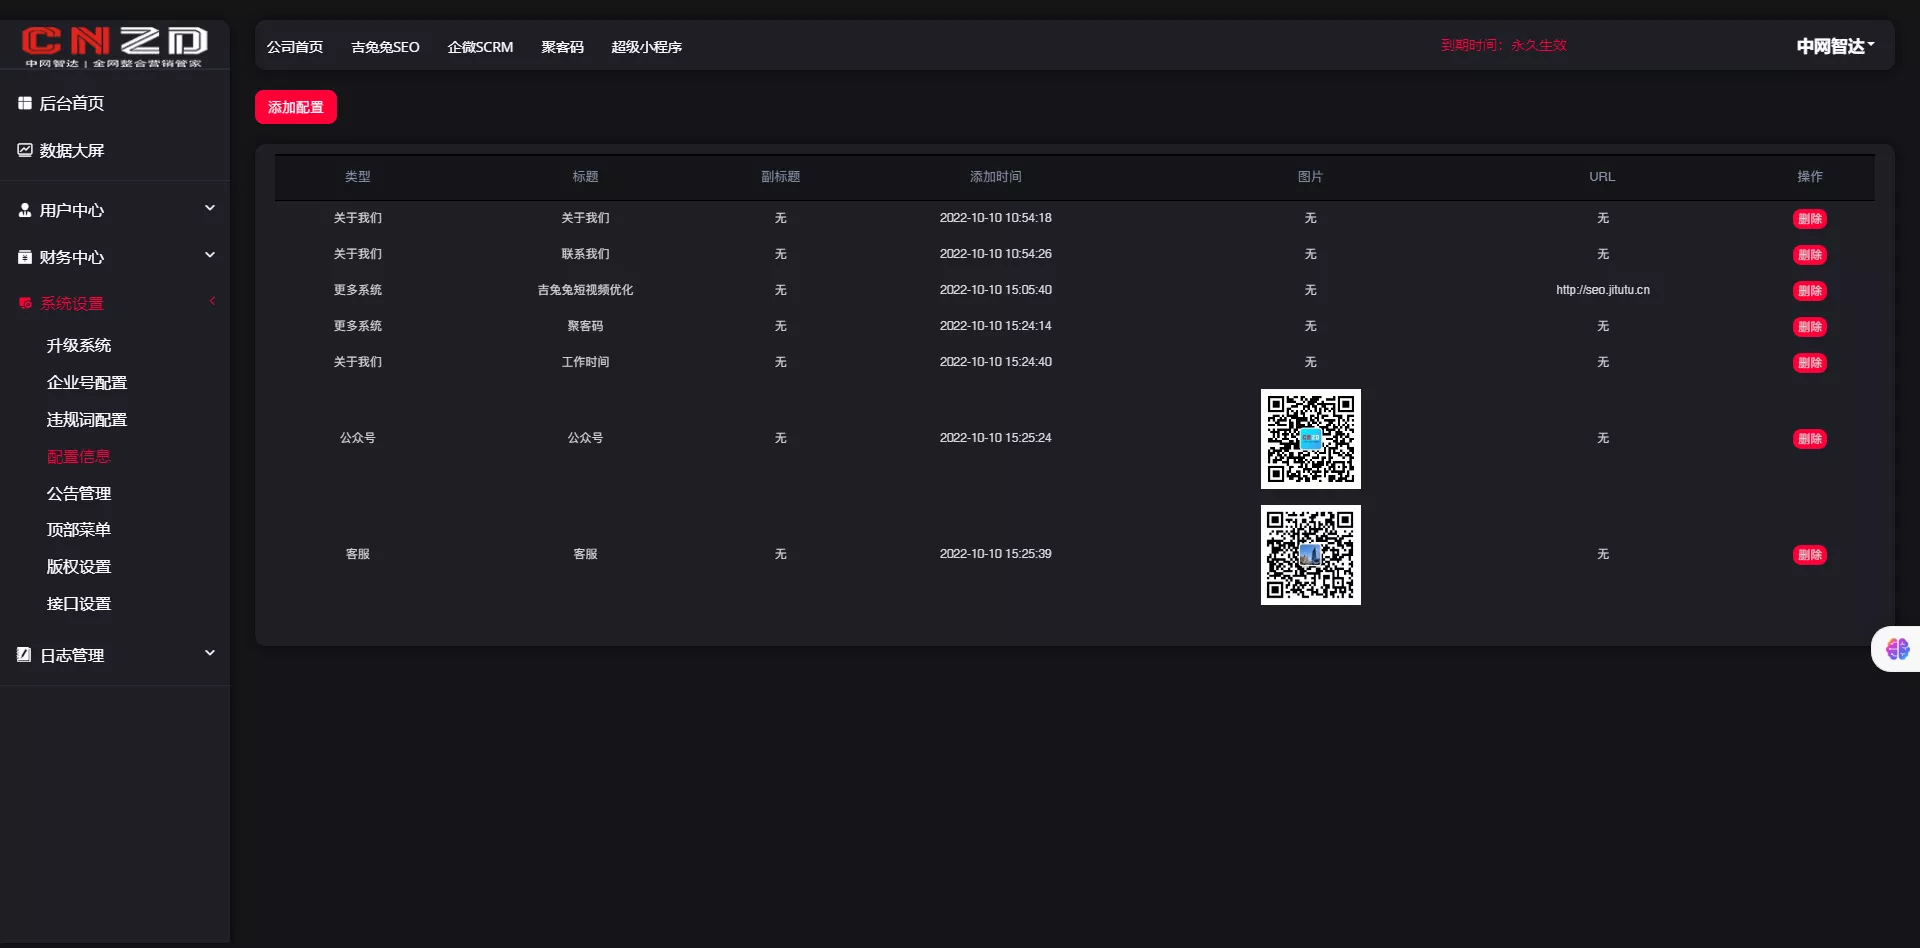This screenshot has height=948, width=1920.
Task: Expand the 财务中心 section
Action: pyautogui.click(x=210, y=255)
